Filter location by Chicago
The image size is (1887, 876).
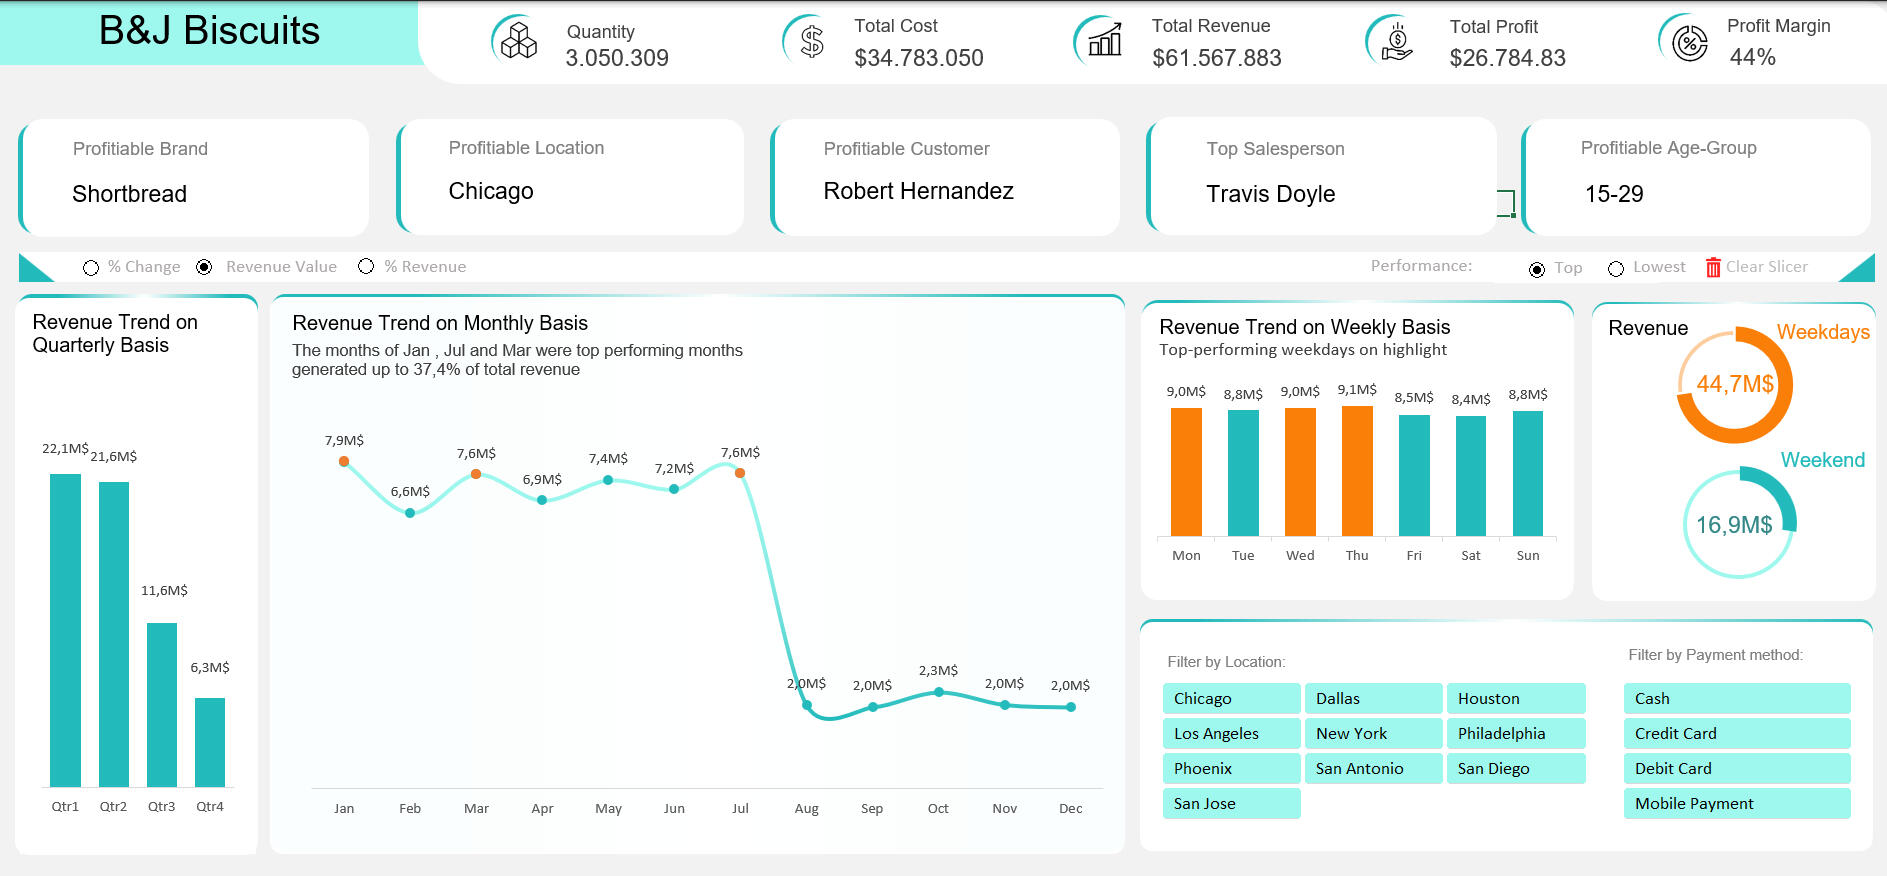[x=1231, y=698]
